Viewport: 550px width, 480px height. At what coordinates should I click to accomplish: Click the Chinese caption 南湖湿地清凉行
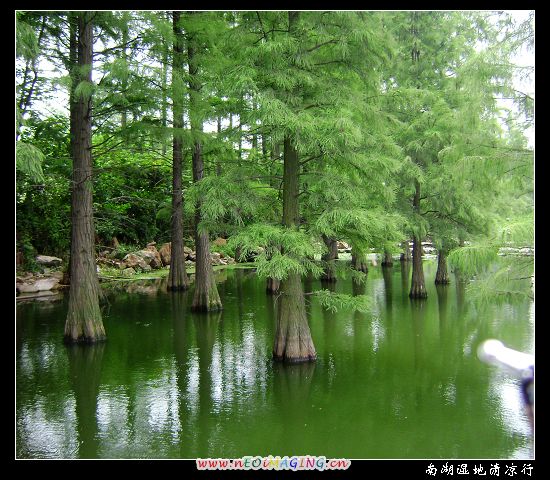479,469
